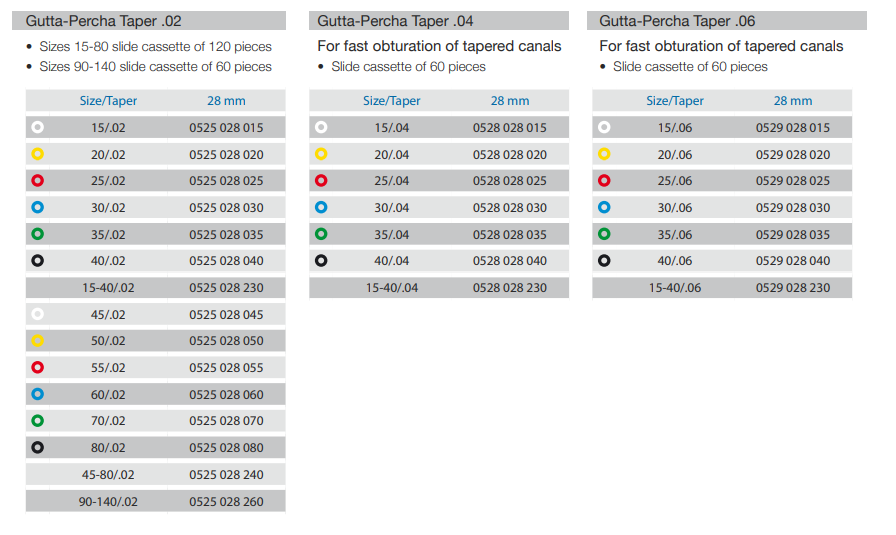Click the green ring icon beside 70/.02
This screenshot has width=896, height=535.
pos(38,421)
